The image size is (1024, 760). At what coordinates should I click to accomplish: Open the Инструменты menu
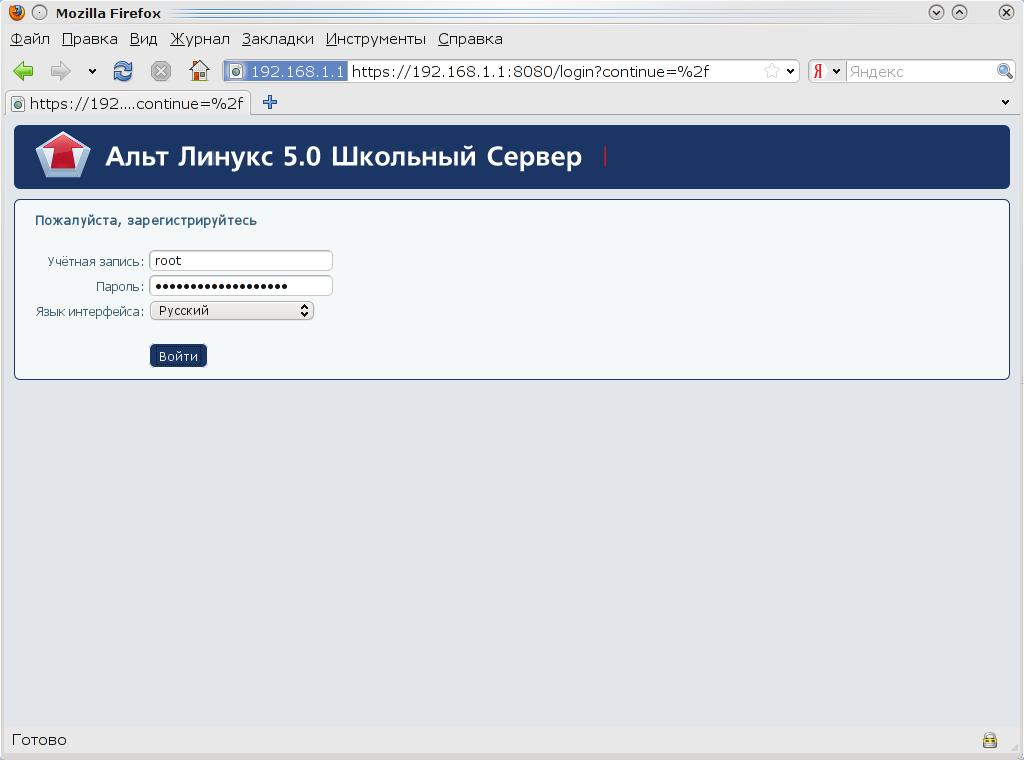[376, 39]
